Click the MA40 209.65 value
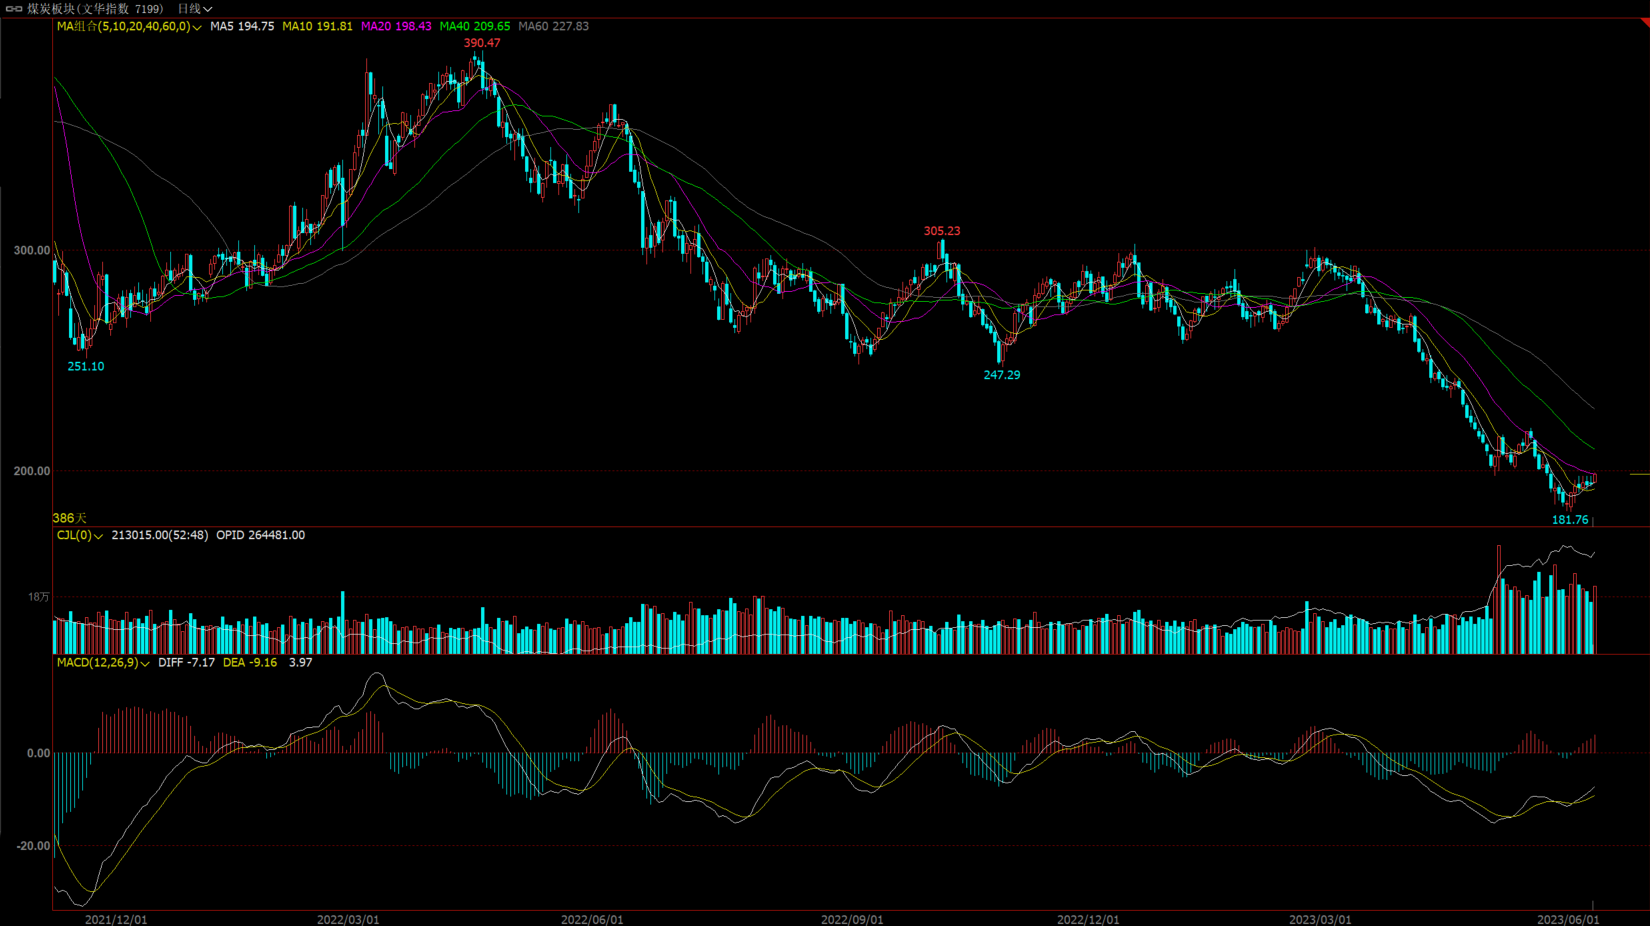 coord(475,27)
